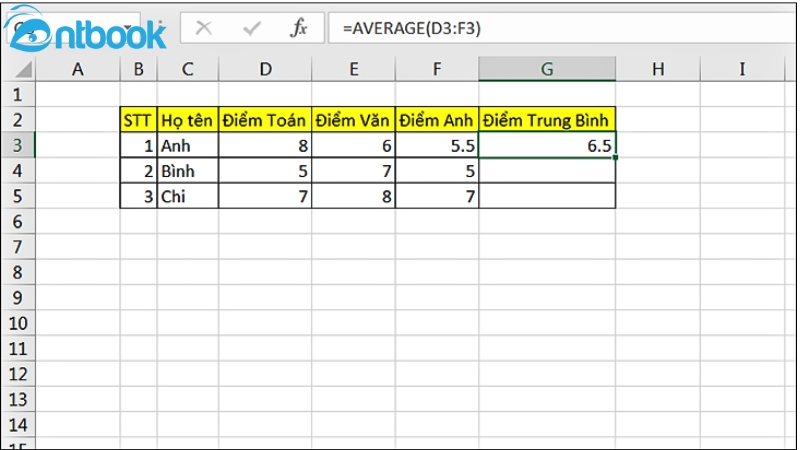Image resolution: width=800 pixels, height=450 pixels.
Task: Select Bình's Điểm Toán score 5
Action: (x=265, y=171)
